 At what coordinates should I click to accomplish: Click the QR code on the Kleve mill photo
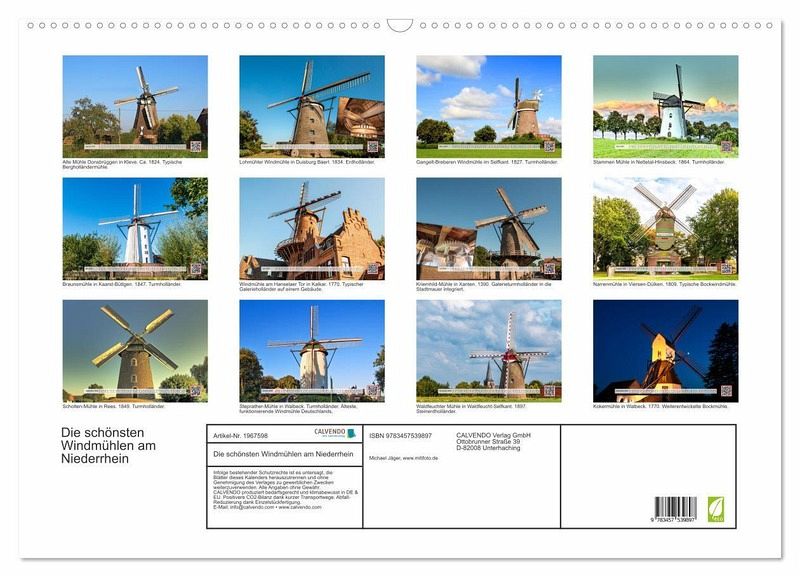pyautogui.click(x=196, y=146)
